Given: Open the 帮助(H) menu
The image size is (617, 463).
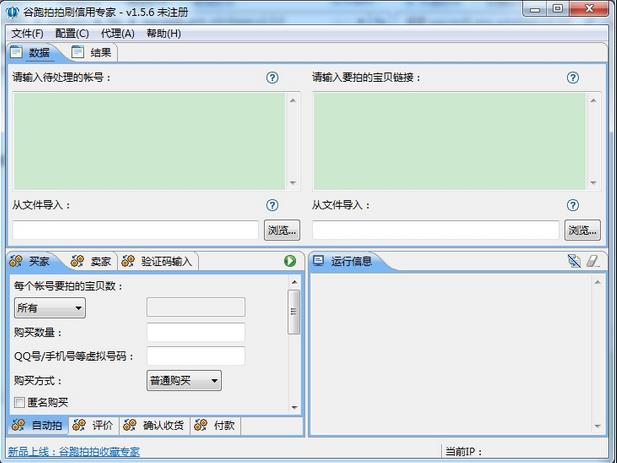Looking at the screenshot, I should [x=164, y=33].
